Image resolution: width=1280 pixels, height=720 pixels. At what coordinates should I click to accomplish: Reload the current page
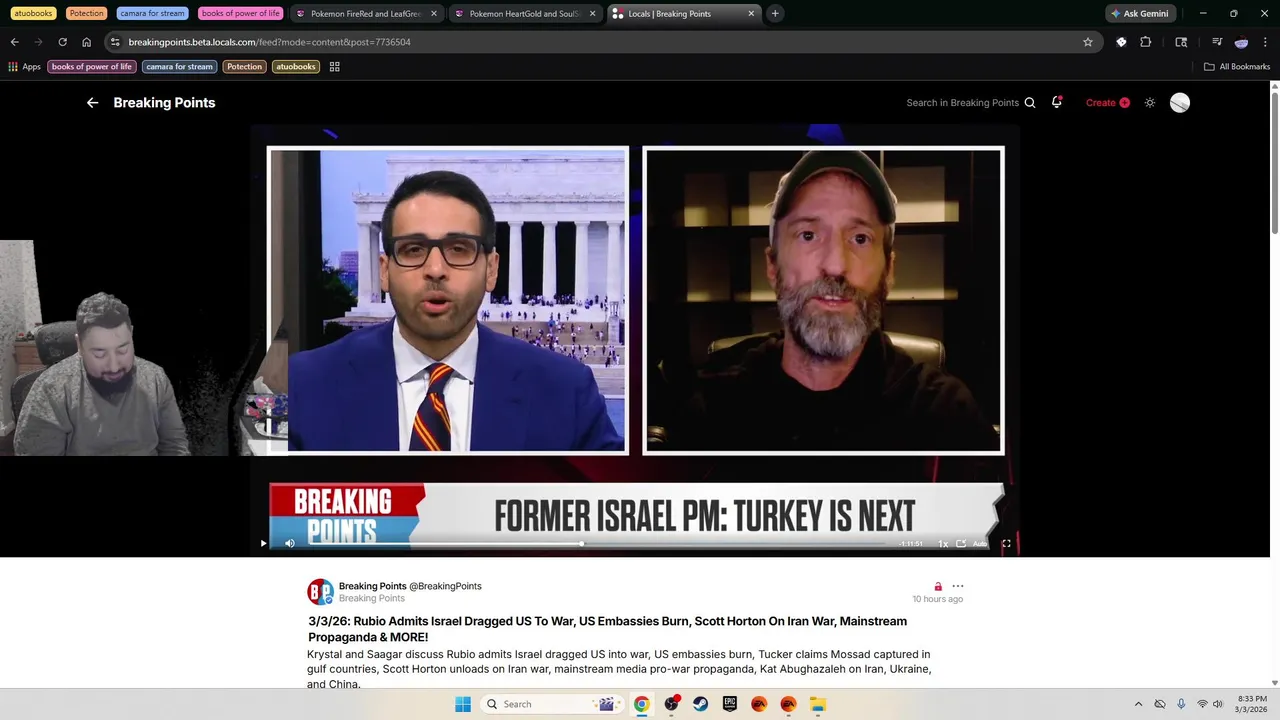(62, 42)
